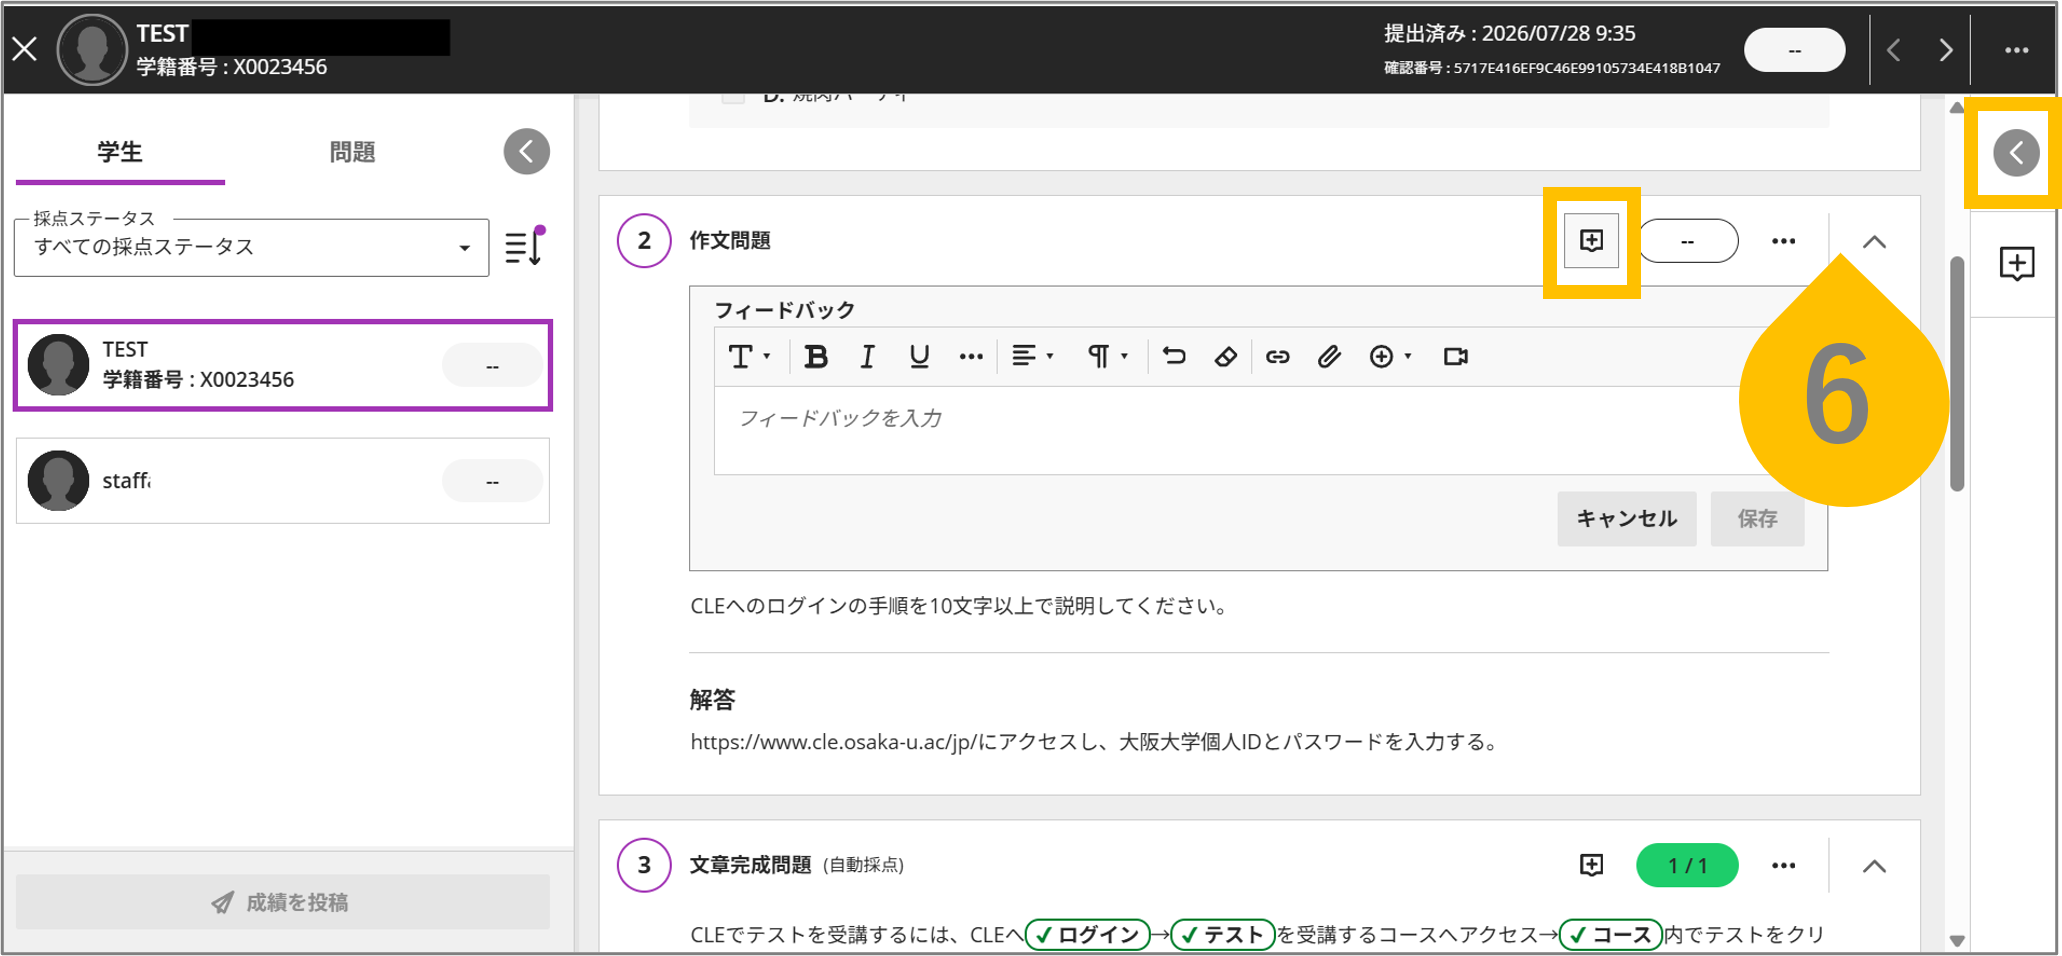Image resolution: width=2062 pixels, height=956 pixels.
Task: Click the 1 / 1 score for question 3
Action: click(1687, 865)
